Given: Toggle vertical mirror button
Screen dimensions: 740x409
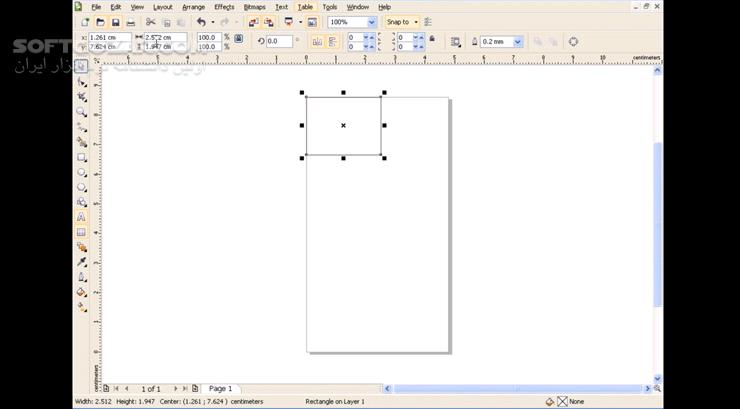Looking at the screenshot, I should pos(332,42).
